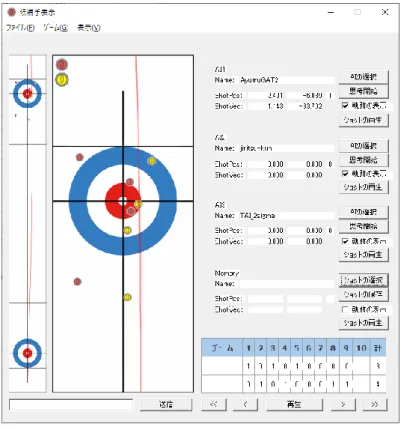Click the red stone app icon in the title bar

[x=12, y=12]
